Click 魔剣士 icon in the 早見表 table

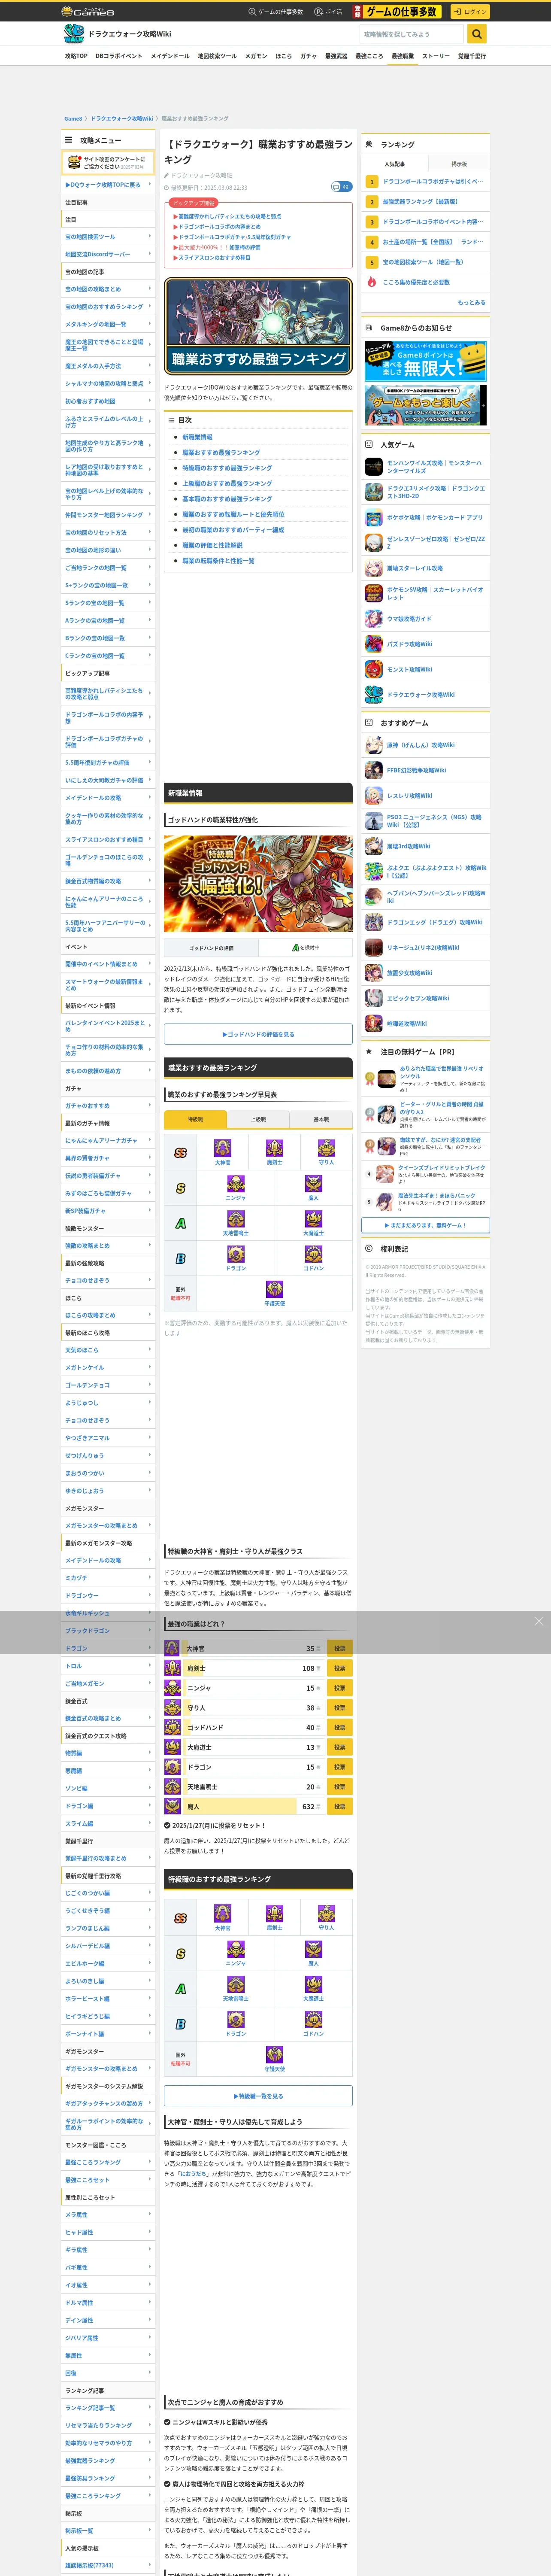274,1148
